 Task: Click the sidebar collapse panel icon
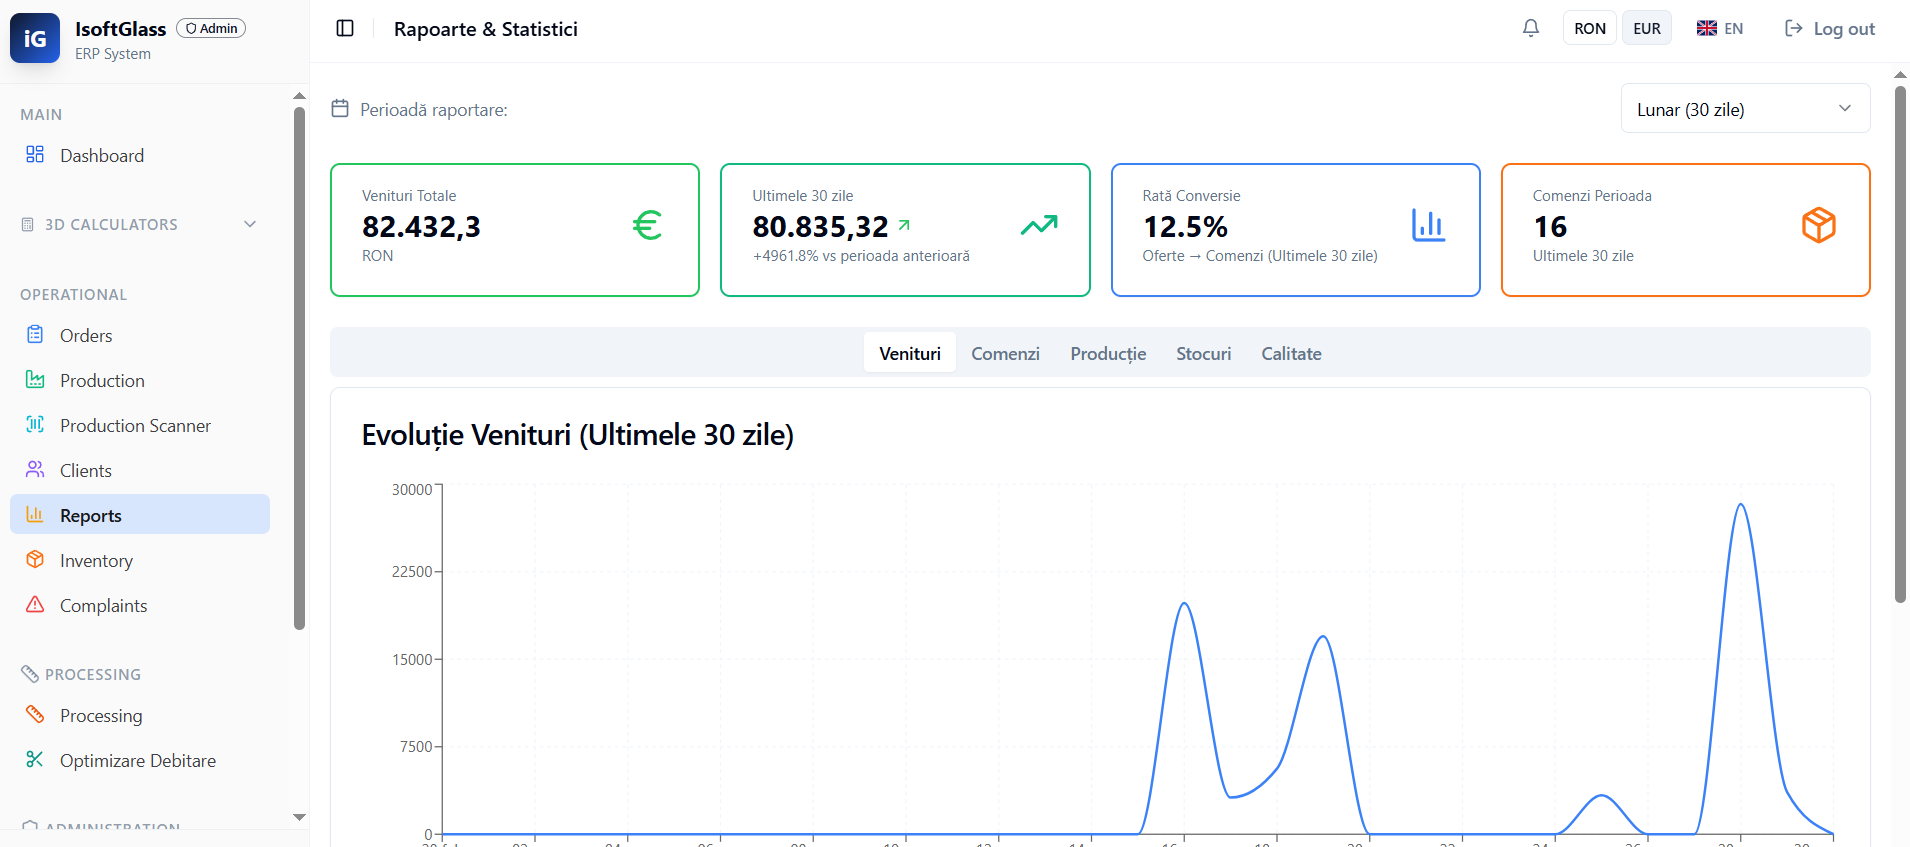point(345,28)
